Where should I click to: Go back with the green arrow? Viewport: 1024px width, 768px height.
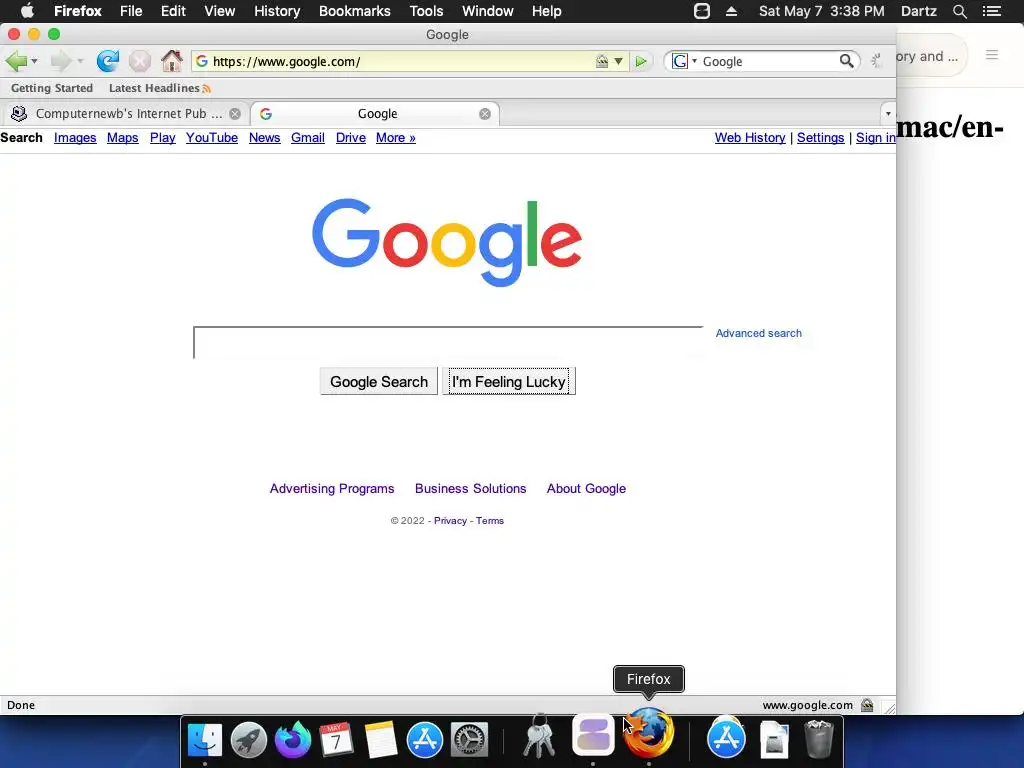click(16, 61)
